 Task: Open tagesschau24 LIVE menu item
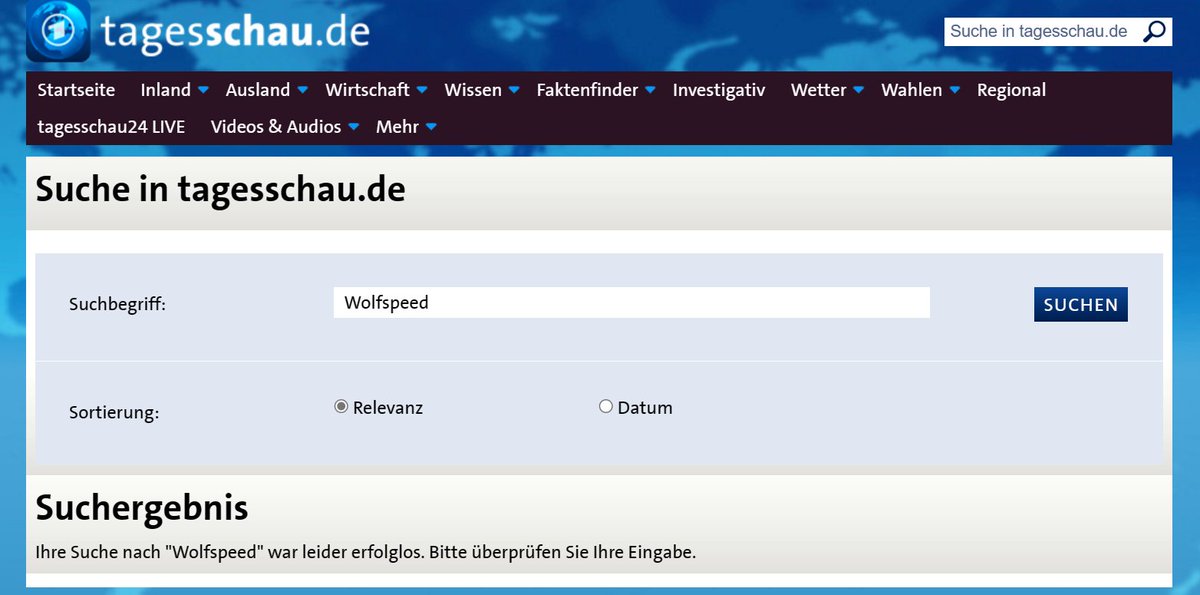tap(111, 127)
